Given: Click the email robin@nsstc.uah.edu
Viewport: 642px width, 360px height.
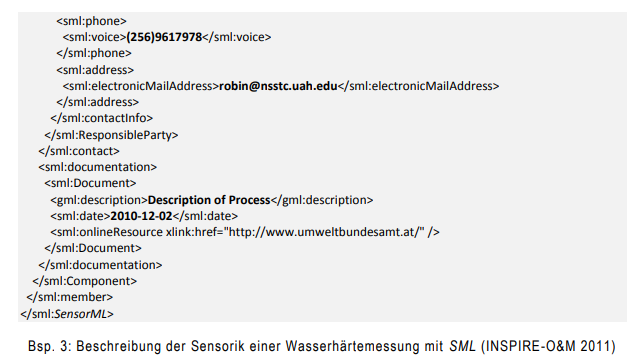Looking at the screenshot, I should pyautogui.click(x=278, y=86).
